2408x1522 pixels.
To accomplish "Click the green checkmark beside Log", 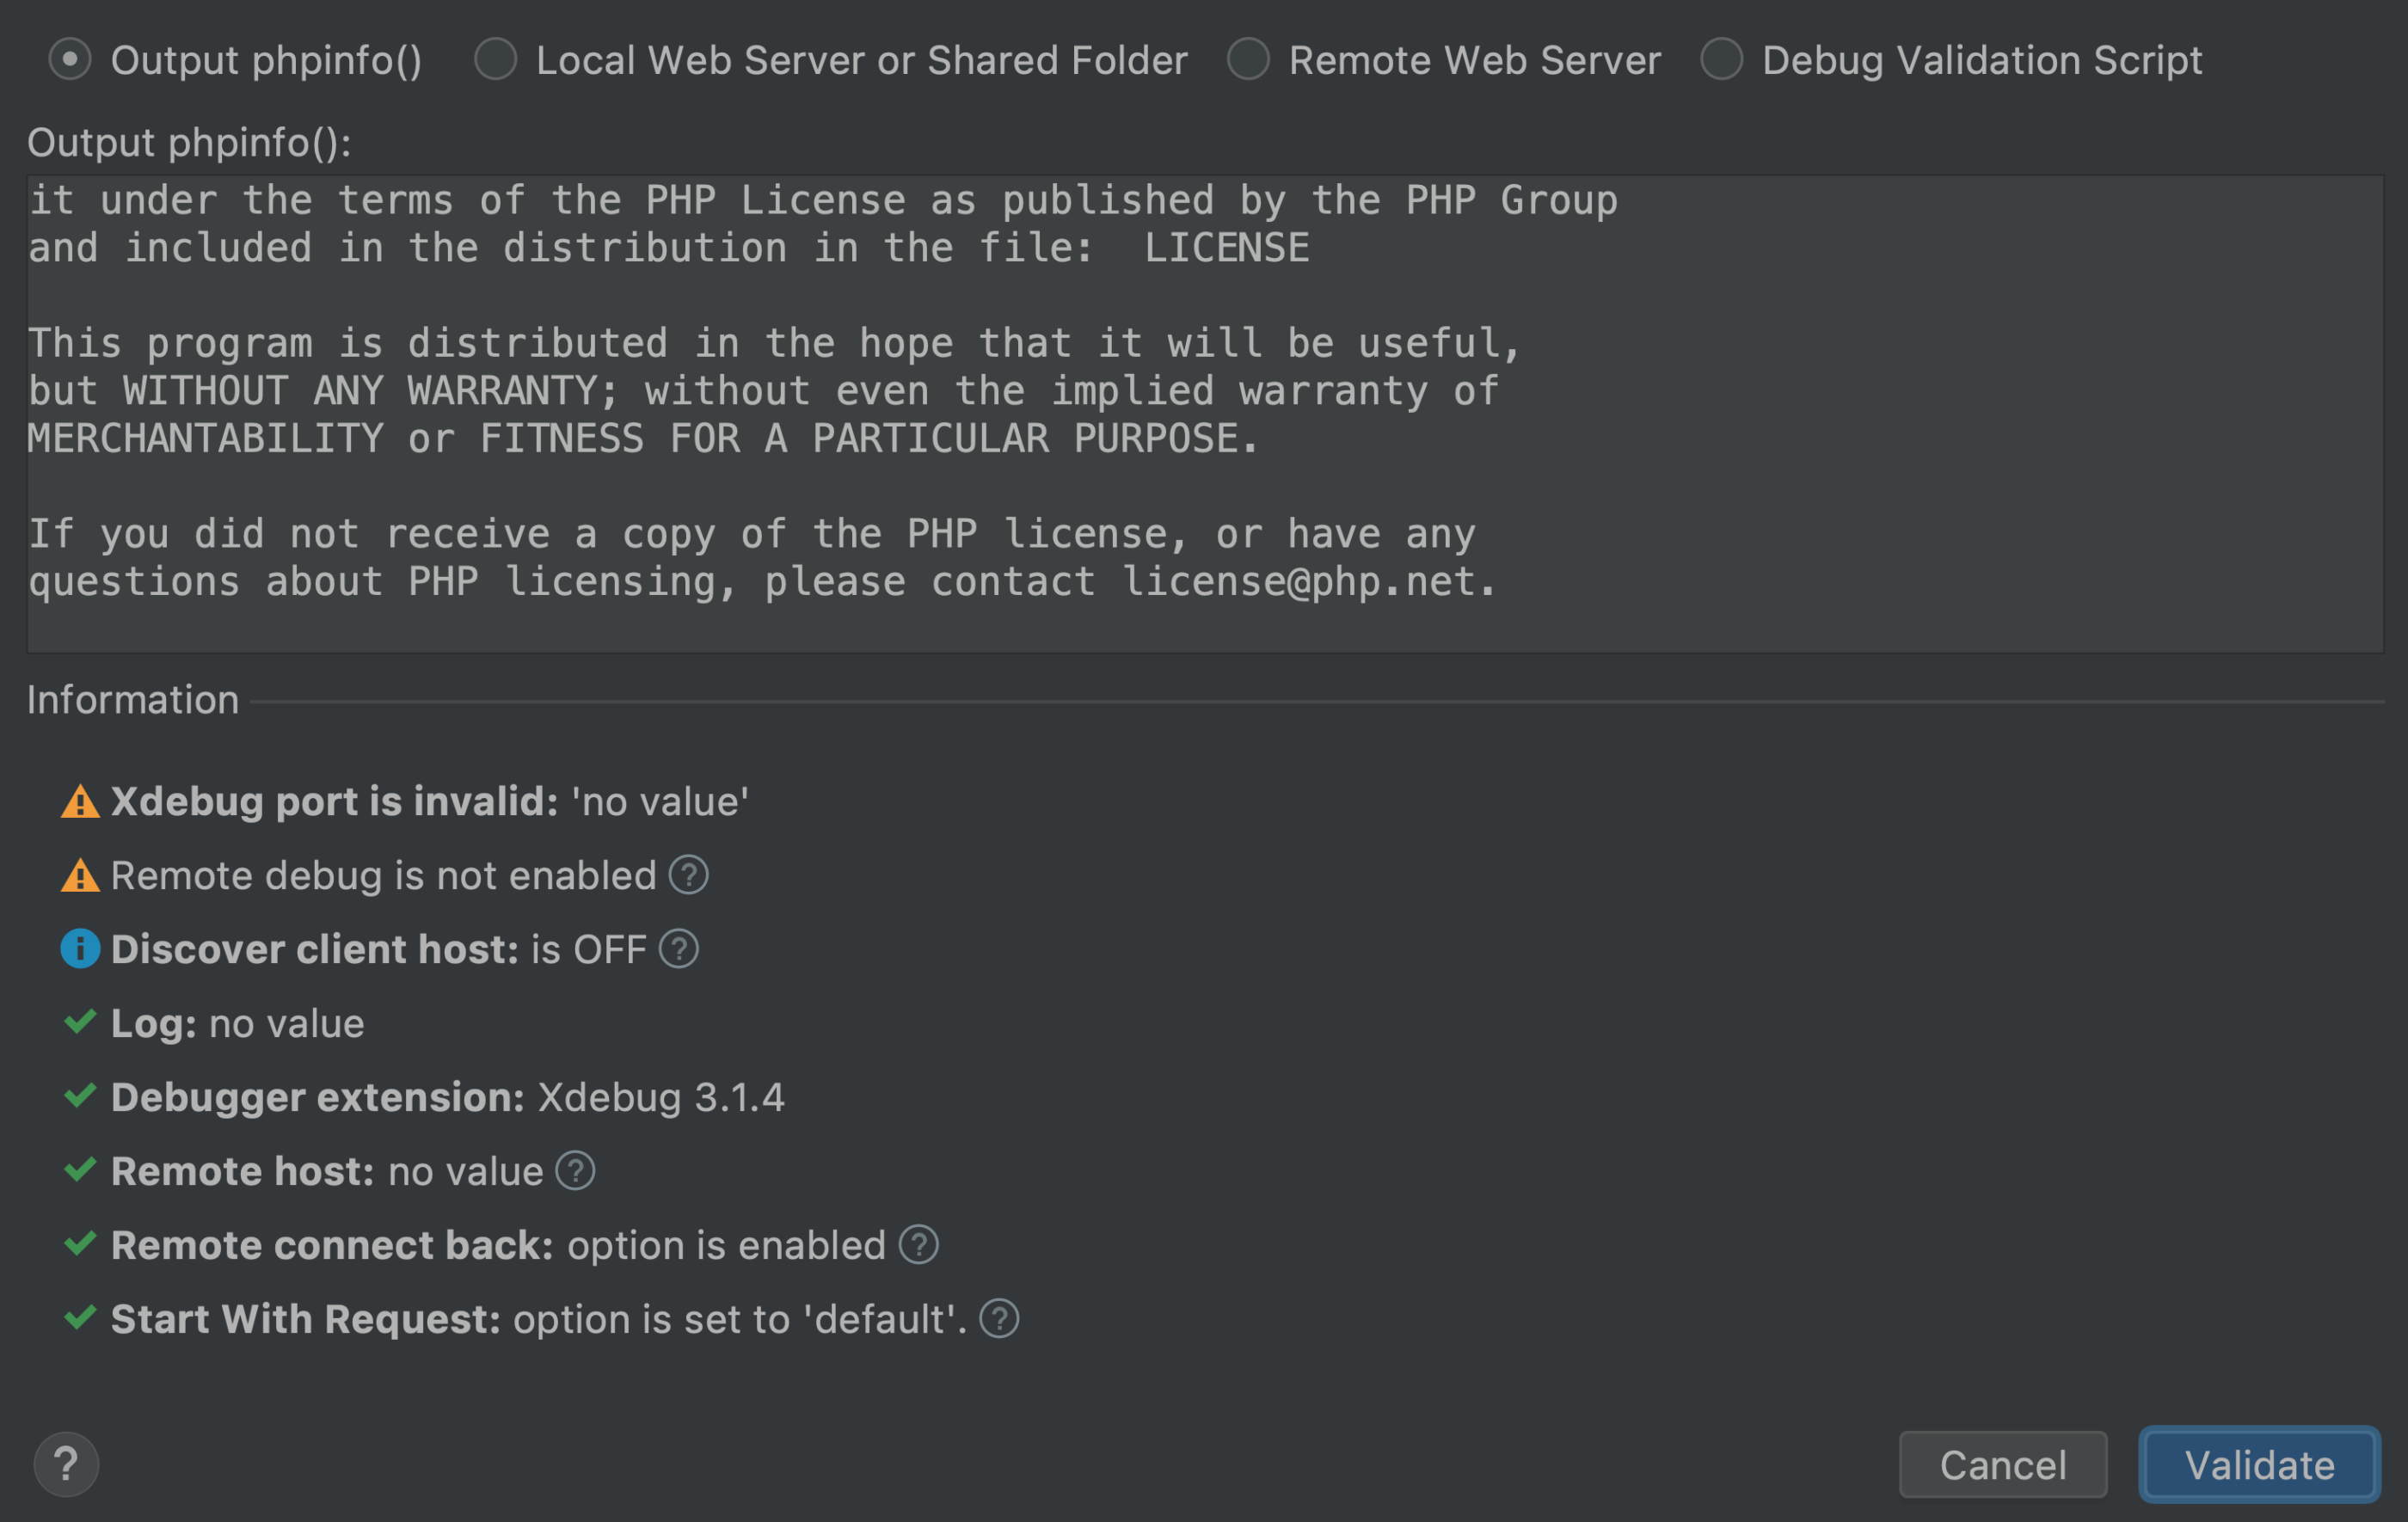I will 80,1022.
